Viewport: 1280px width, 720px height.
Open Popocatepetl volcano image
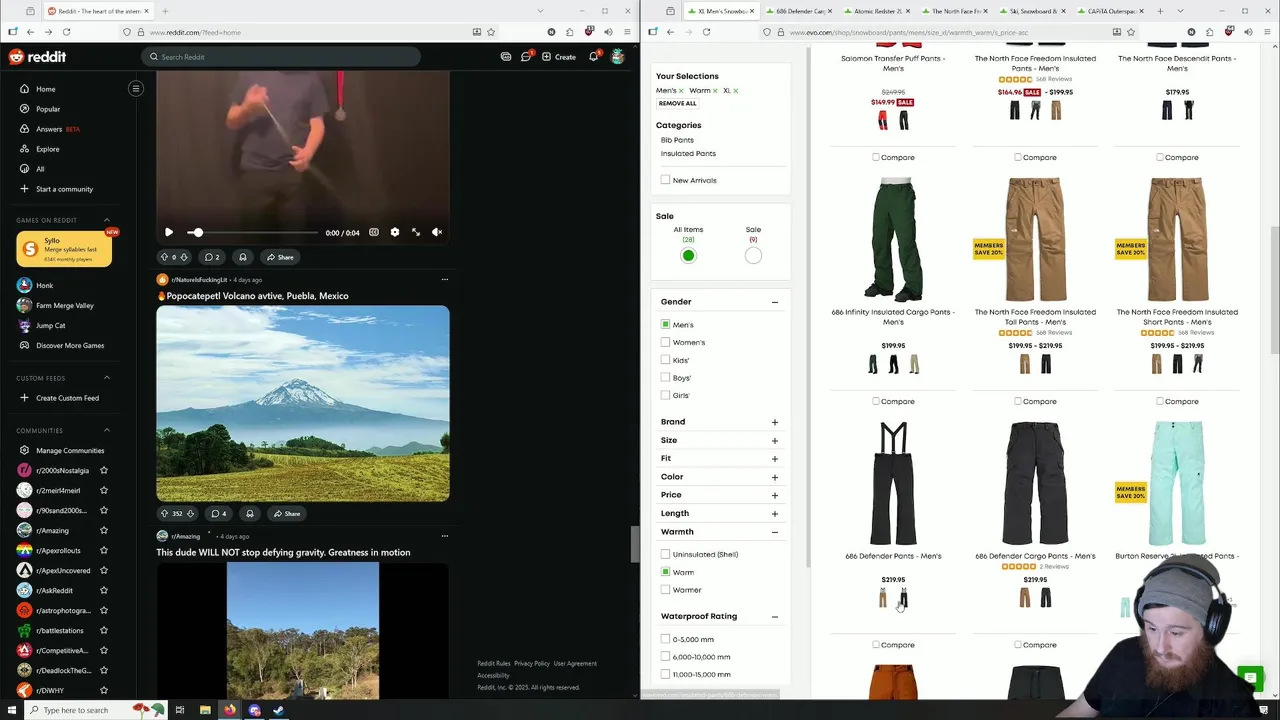303,403
